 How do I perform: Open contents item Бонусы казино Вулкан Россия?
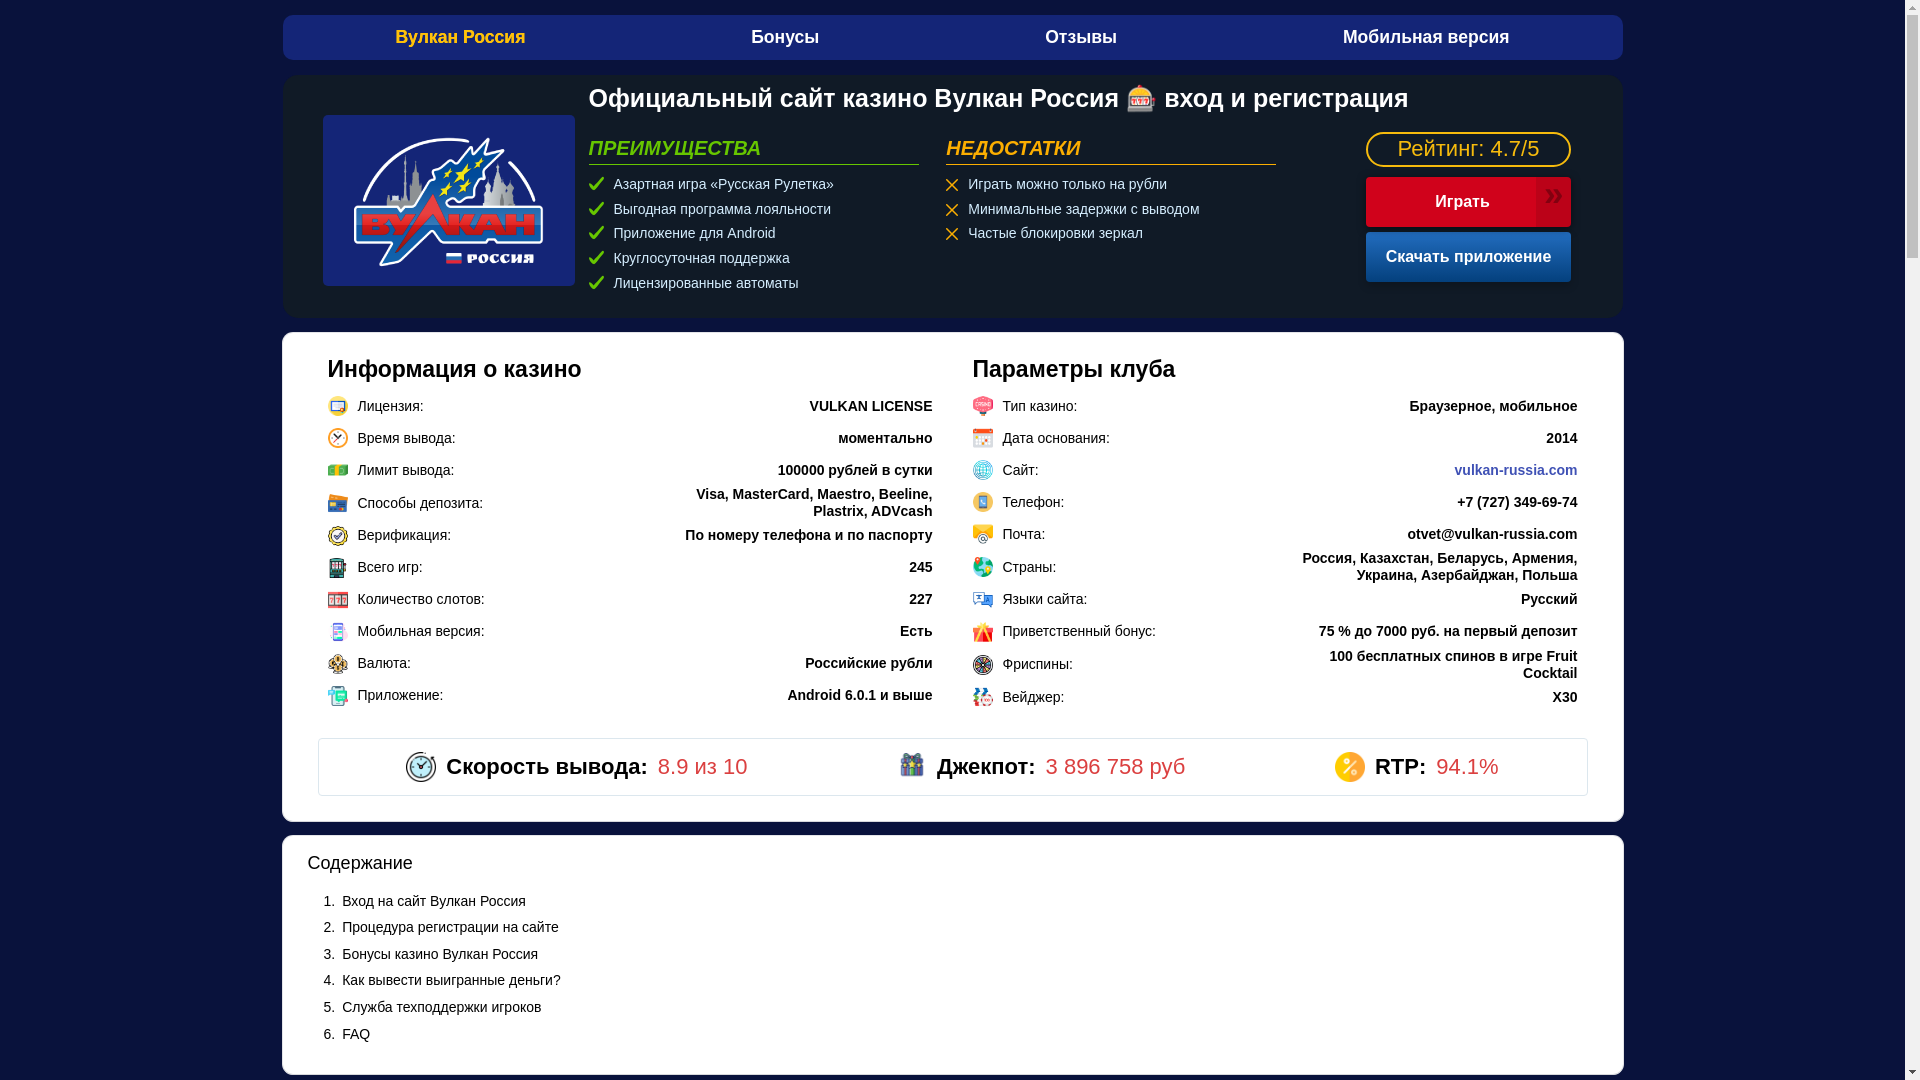(x=440, y=954)
